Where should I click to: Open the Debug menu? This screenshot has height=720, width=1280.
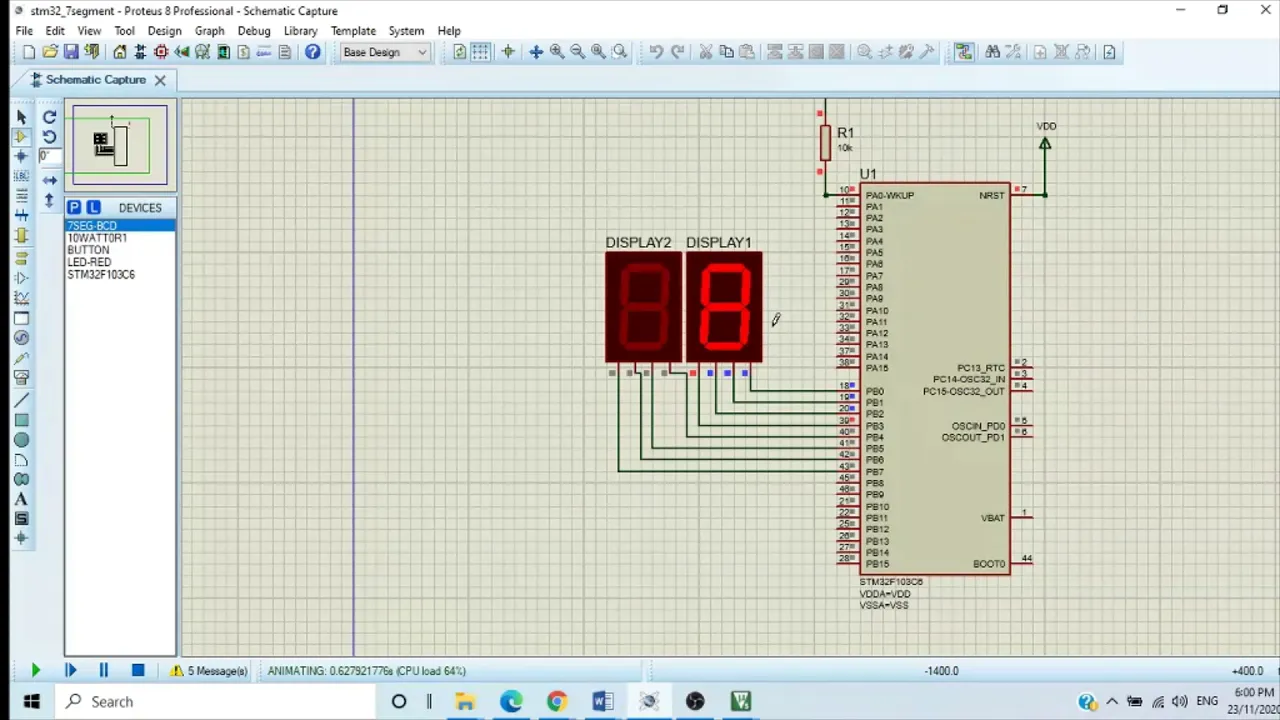(x=254, y=31)
